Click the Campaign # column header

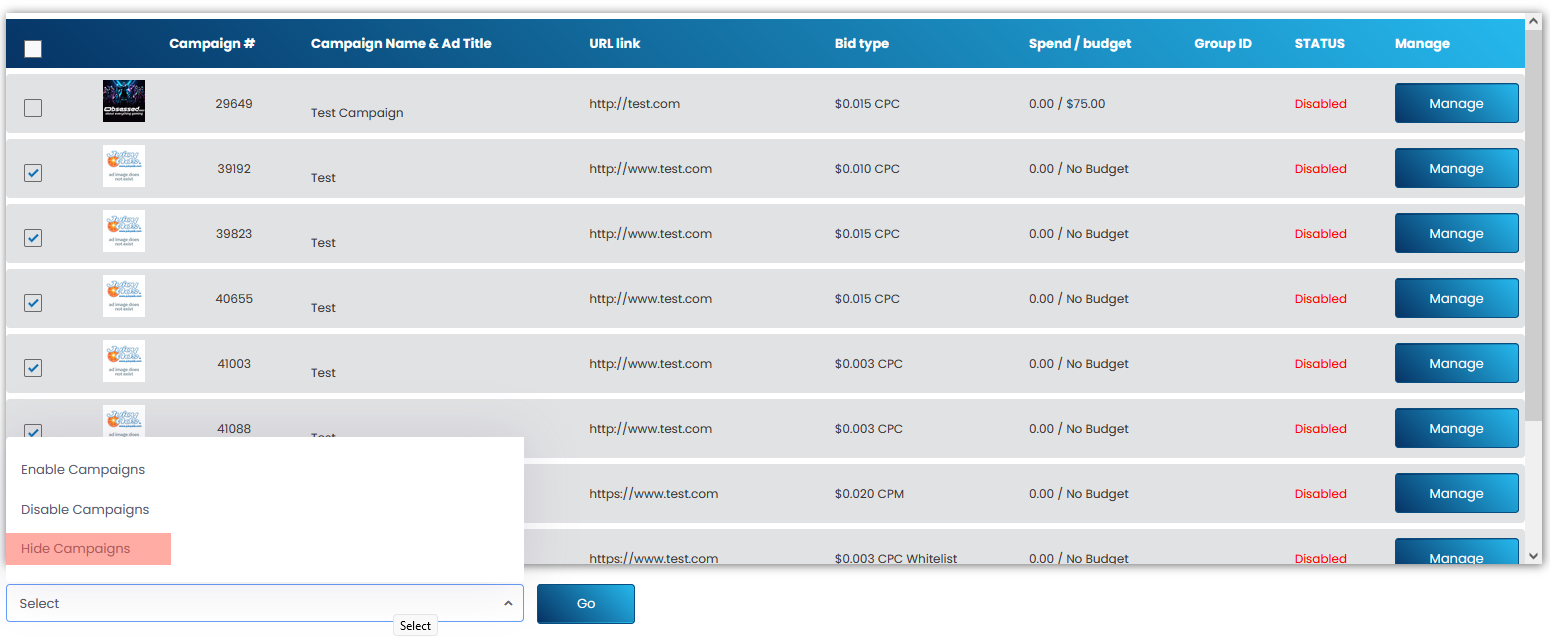click(x=212, y=44)
